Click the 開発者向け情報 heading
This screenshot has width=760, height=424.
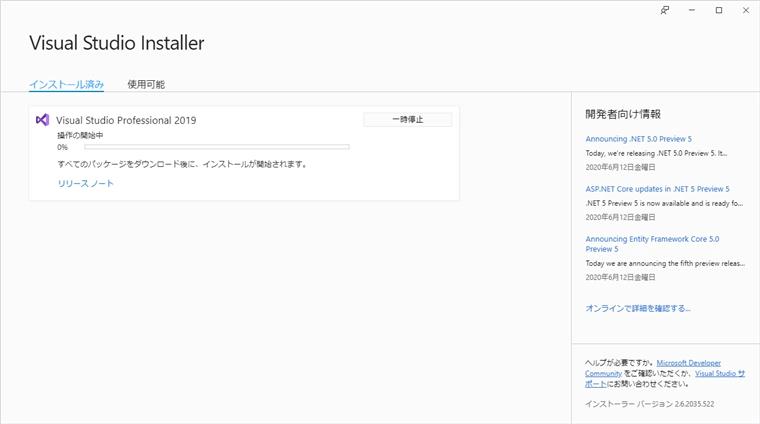tap(623, 114)
